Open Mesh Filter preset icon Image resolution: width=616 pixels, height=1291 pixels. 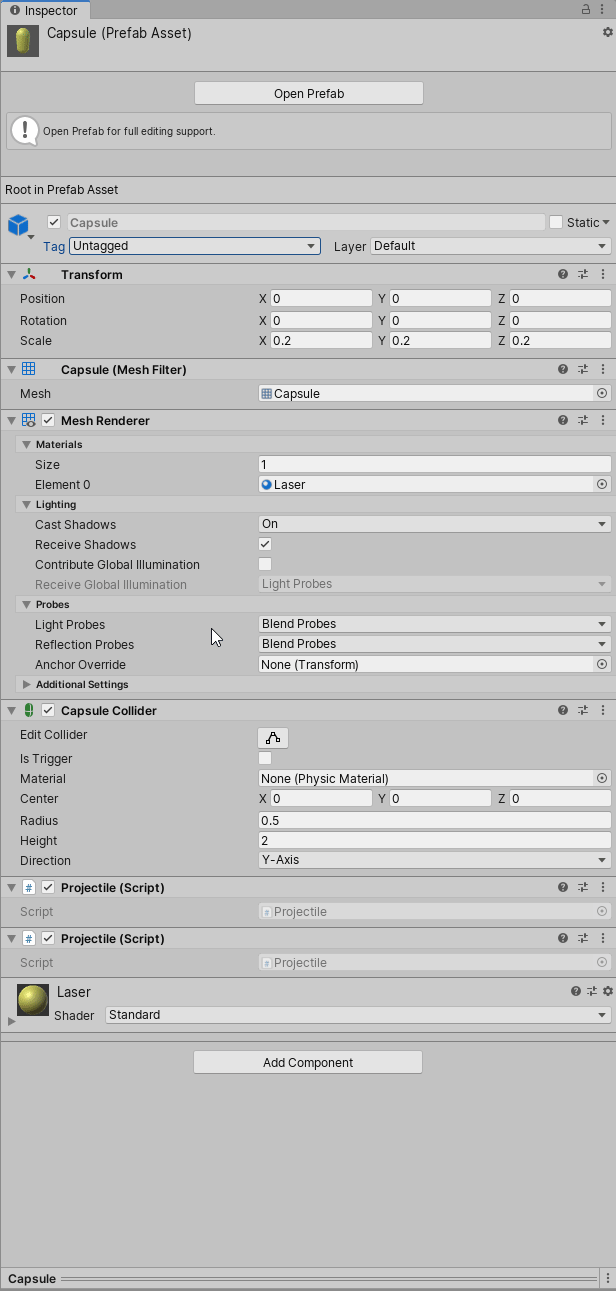click(583, 369)
